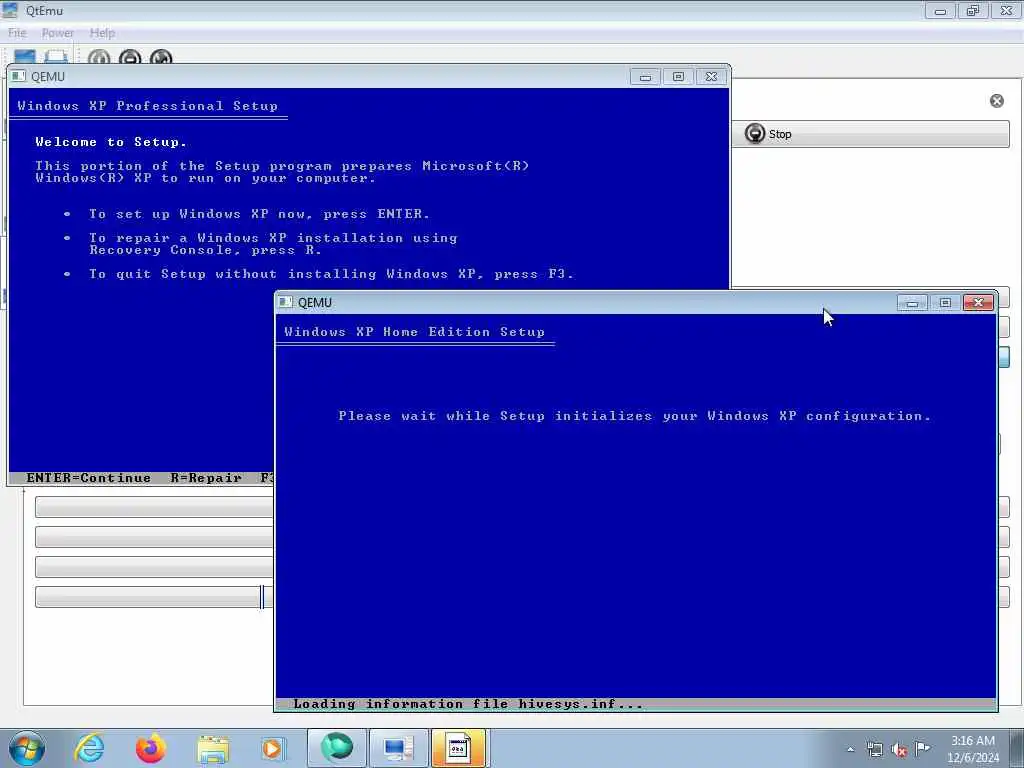Click the stop machine toolbar icon
The width and height of the screenshot is (1024, 768).
[130, 57]
